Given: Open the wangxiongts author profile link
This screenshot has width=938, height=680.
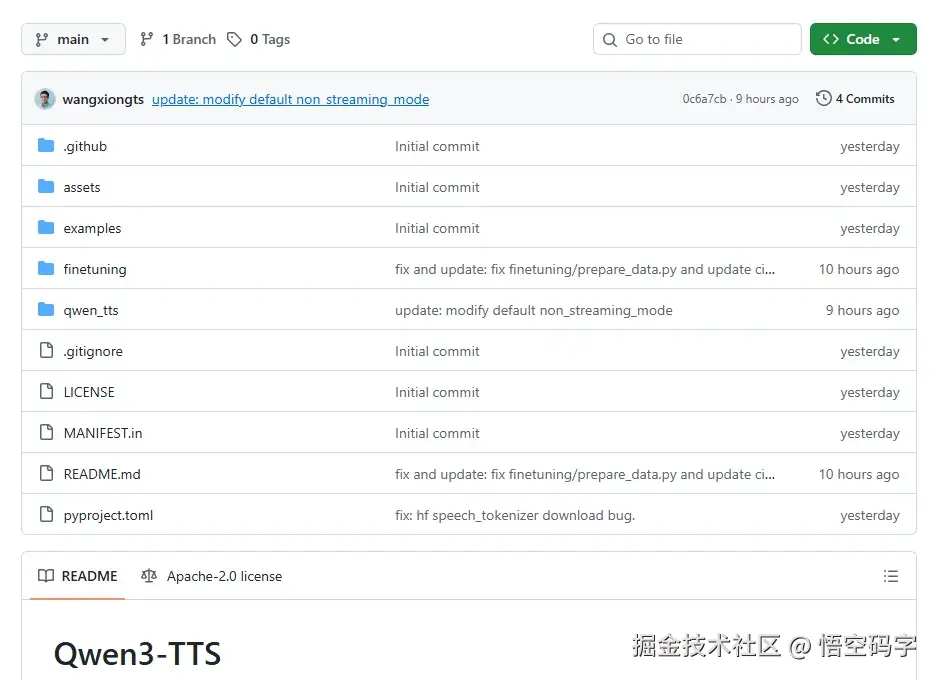Looking at the screenshot, I should (103, 99).
